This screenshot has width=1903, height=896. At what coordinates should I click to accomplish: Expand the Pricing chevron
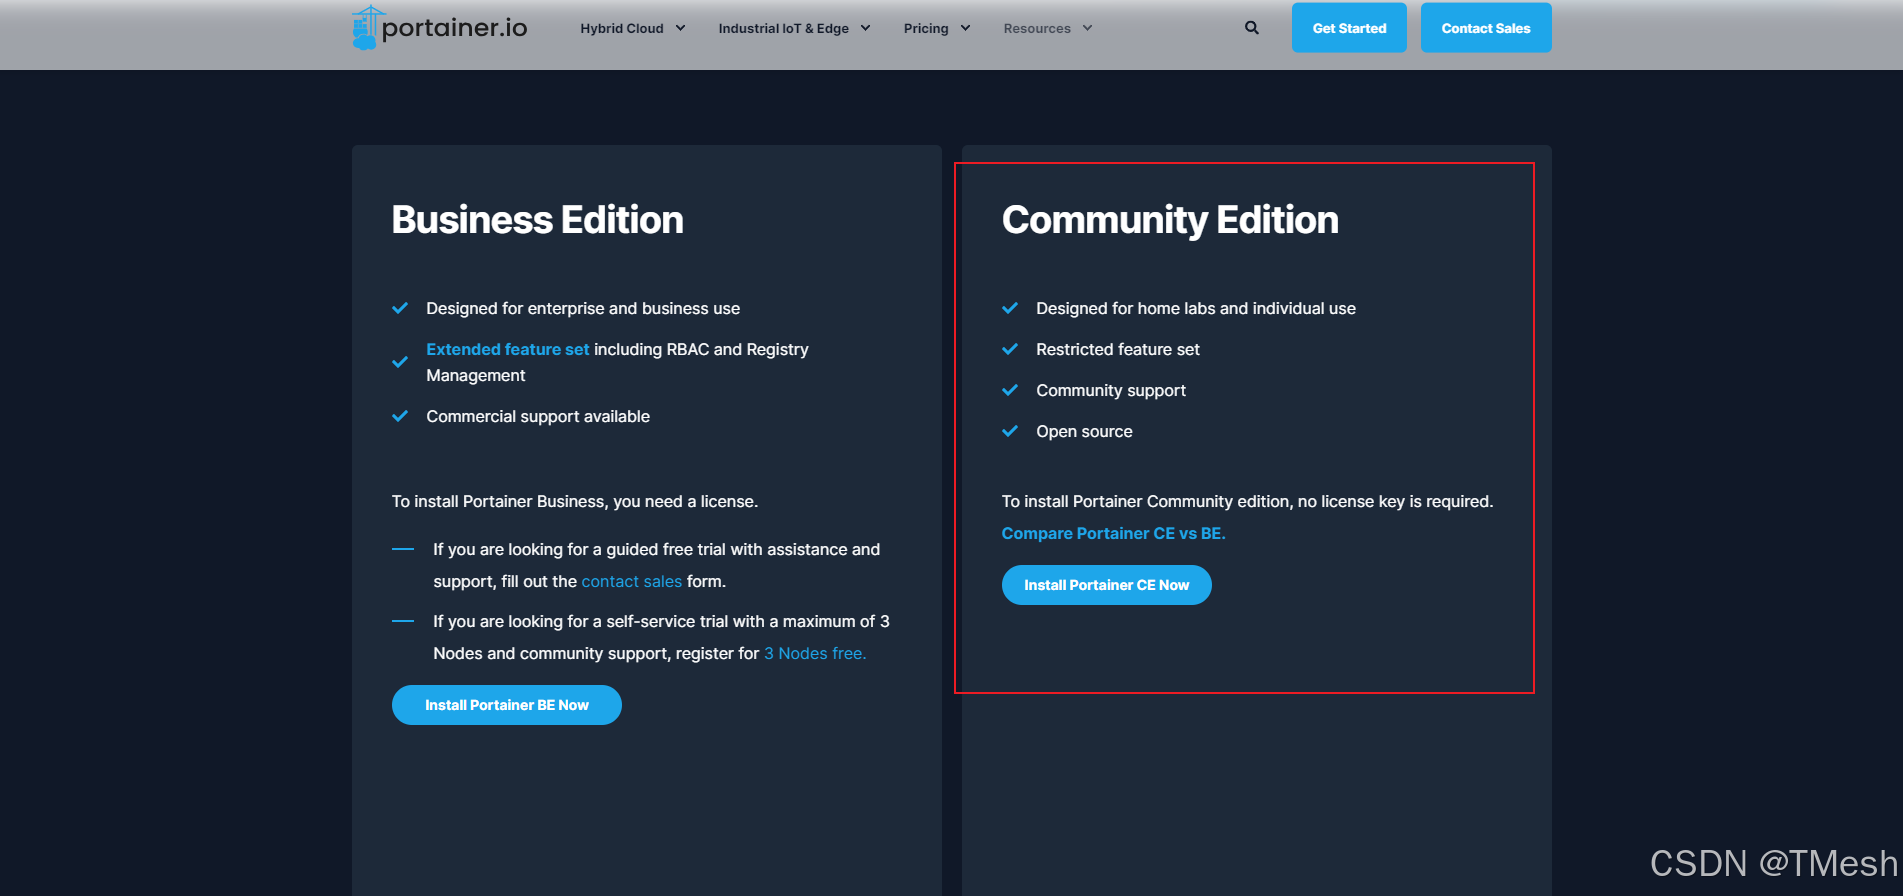point(965,28)
